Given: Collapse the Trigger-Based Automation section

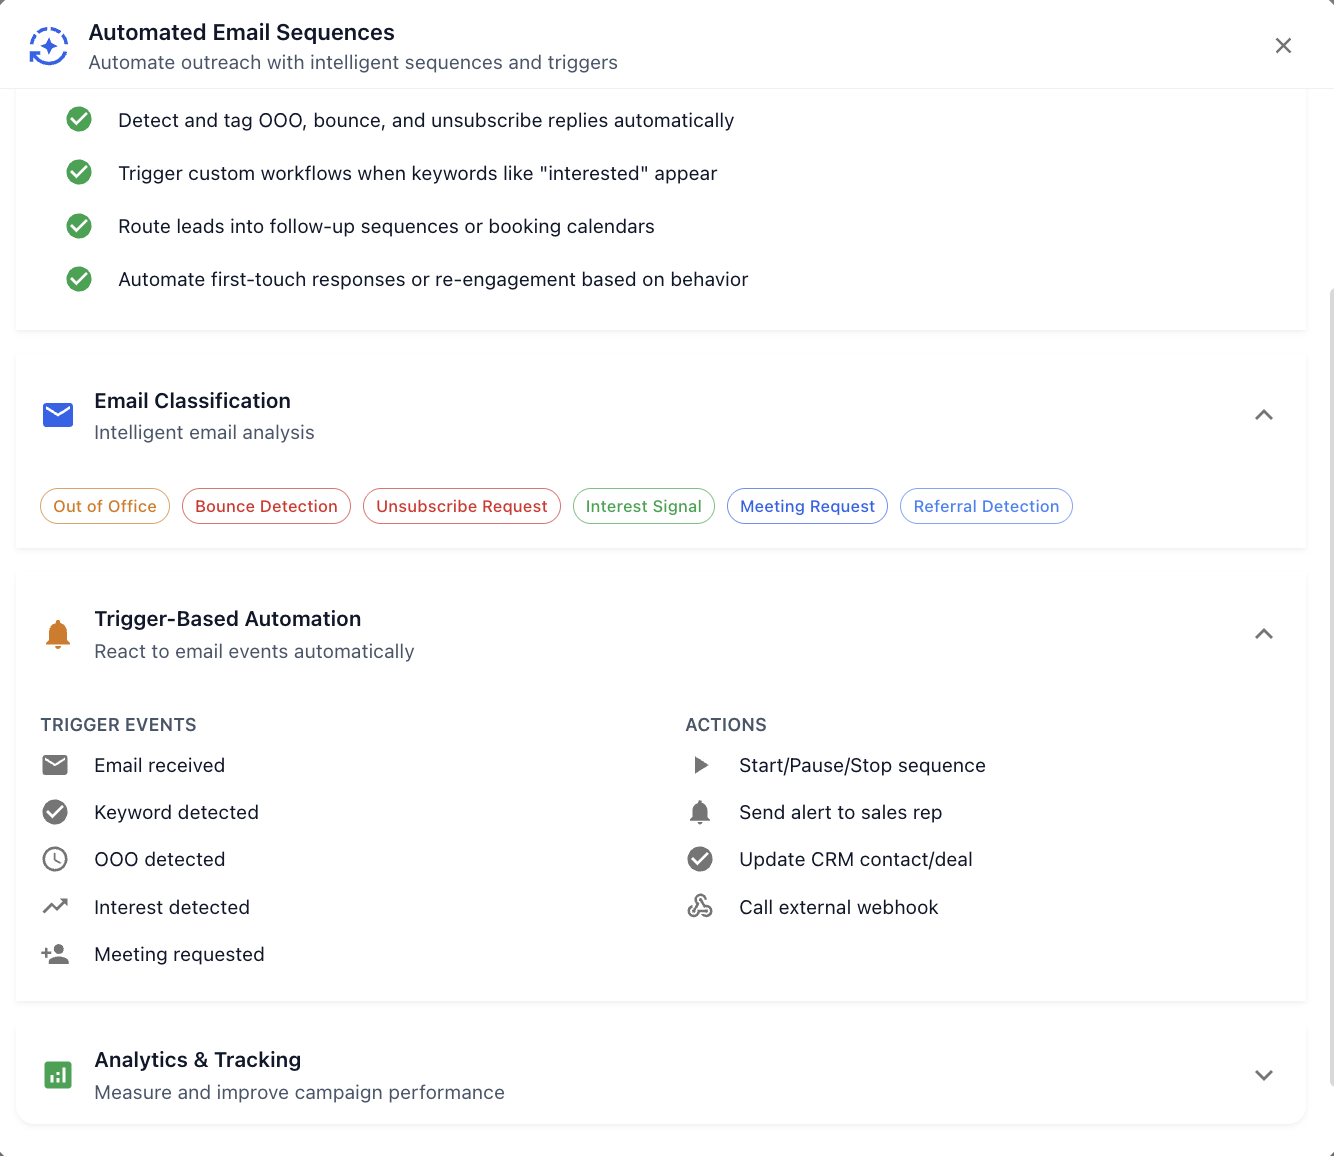Looking at the screenshot, I should 1263,634.
